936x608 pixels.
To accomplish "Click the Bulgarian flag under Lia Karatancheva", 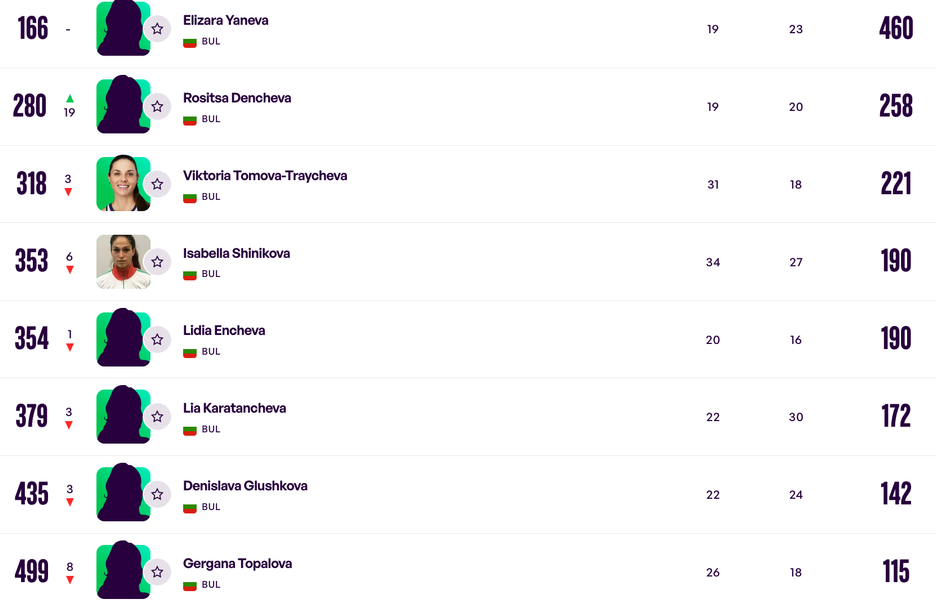I will pyautogui.click(x=190, y=430).
